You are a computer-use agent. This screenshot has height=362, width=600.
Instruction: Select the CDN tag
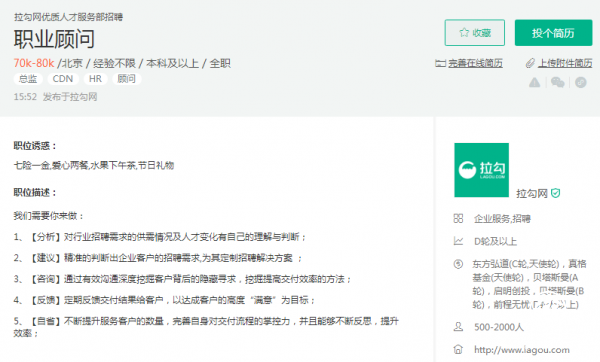coord(63,79)
